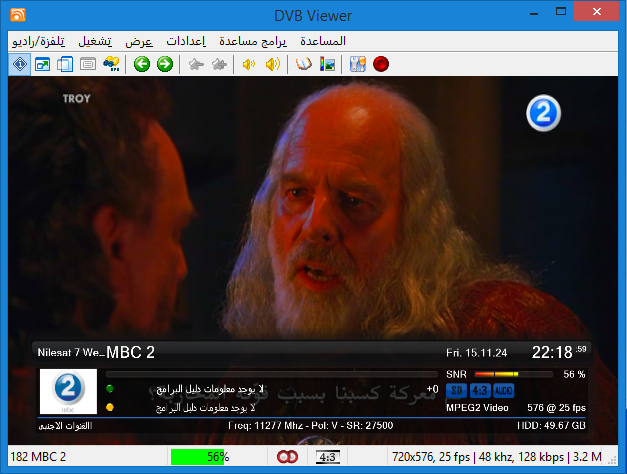Image resolution: width=627 pixels, height=474 pixels.
Task: Click the add favourite star icon
Action: pos(219,64)
